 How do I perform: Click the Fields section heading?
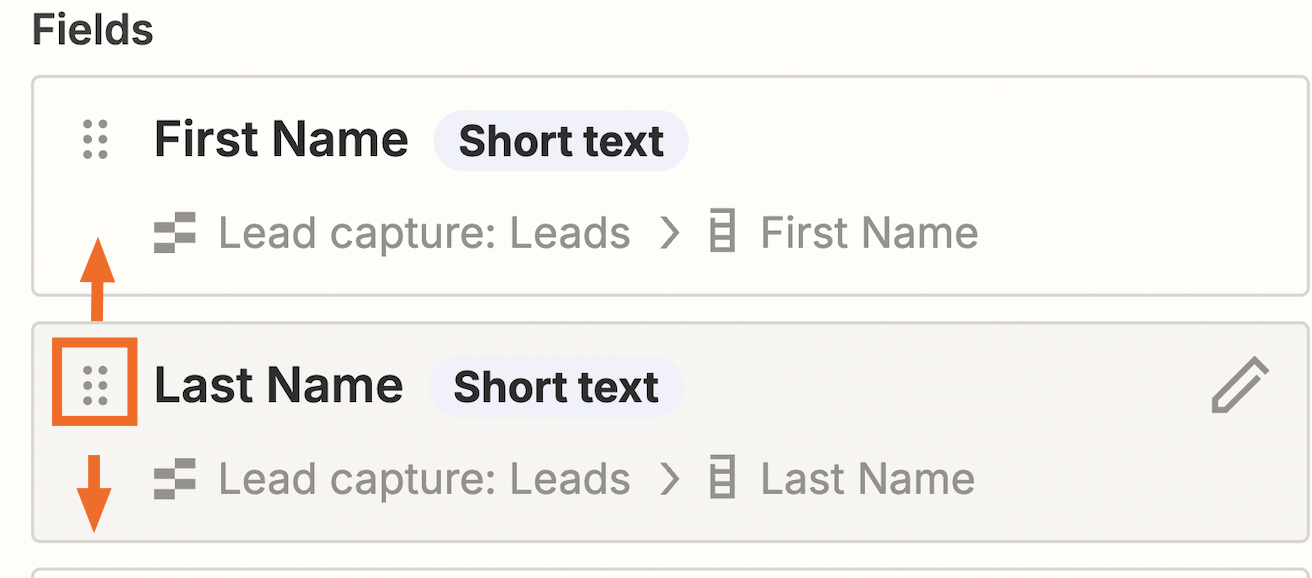[x=93, y=31]
